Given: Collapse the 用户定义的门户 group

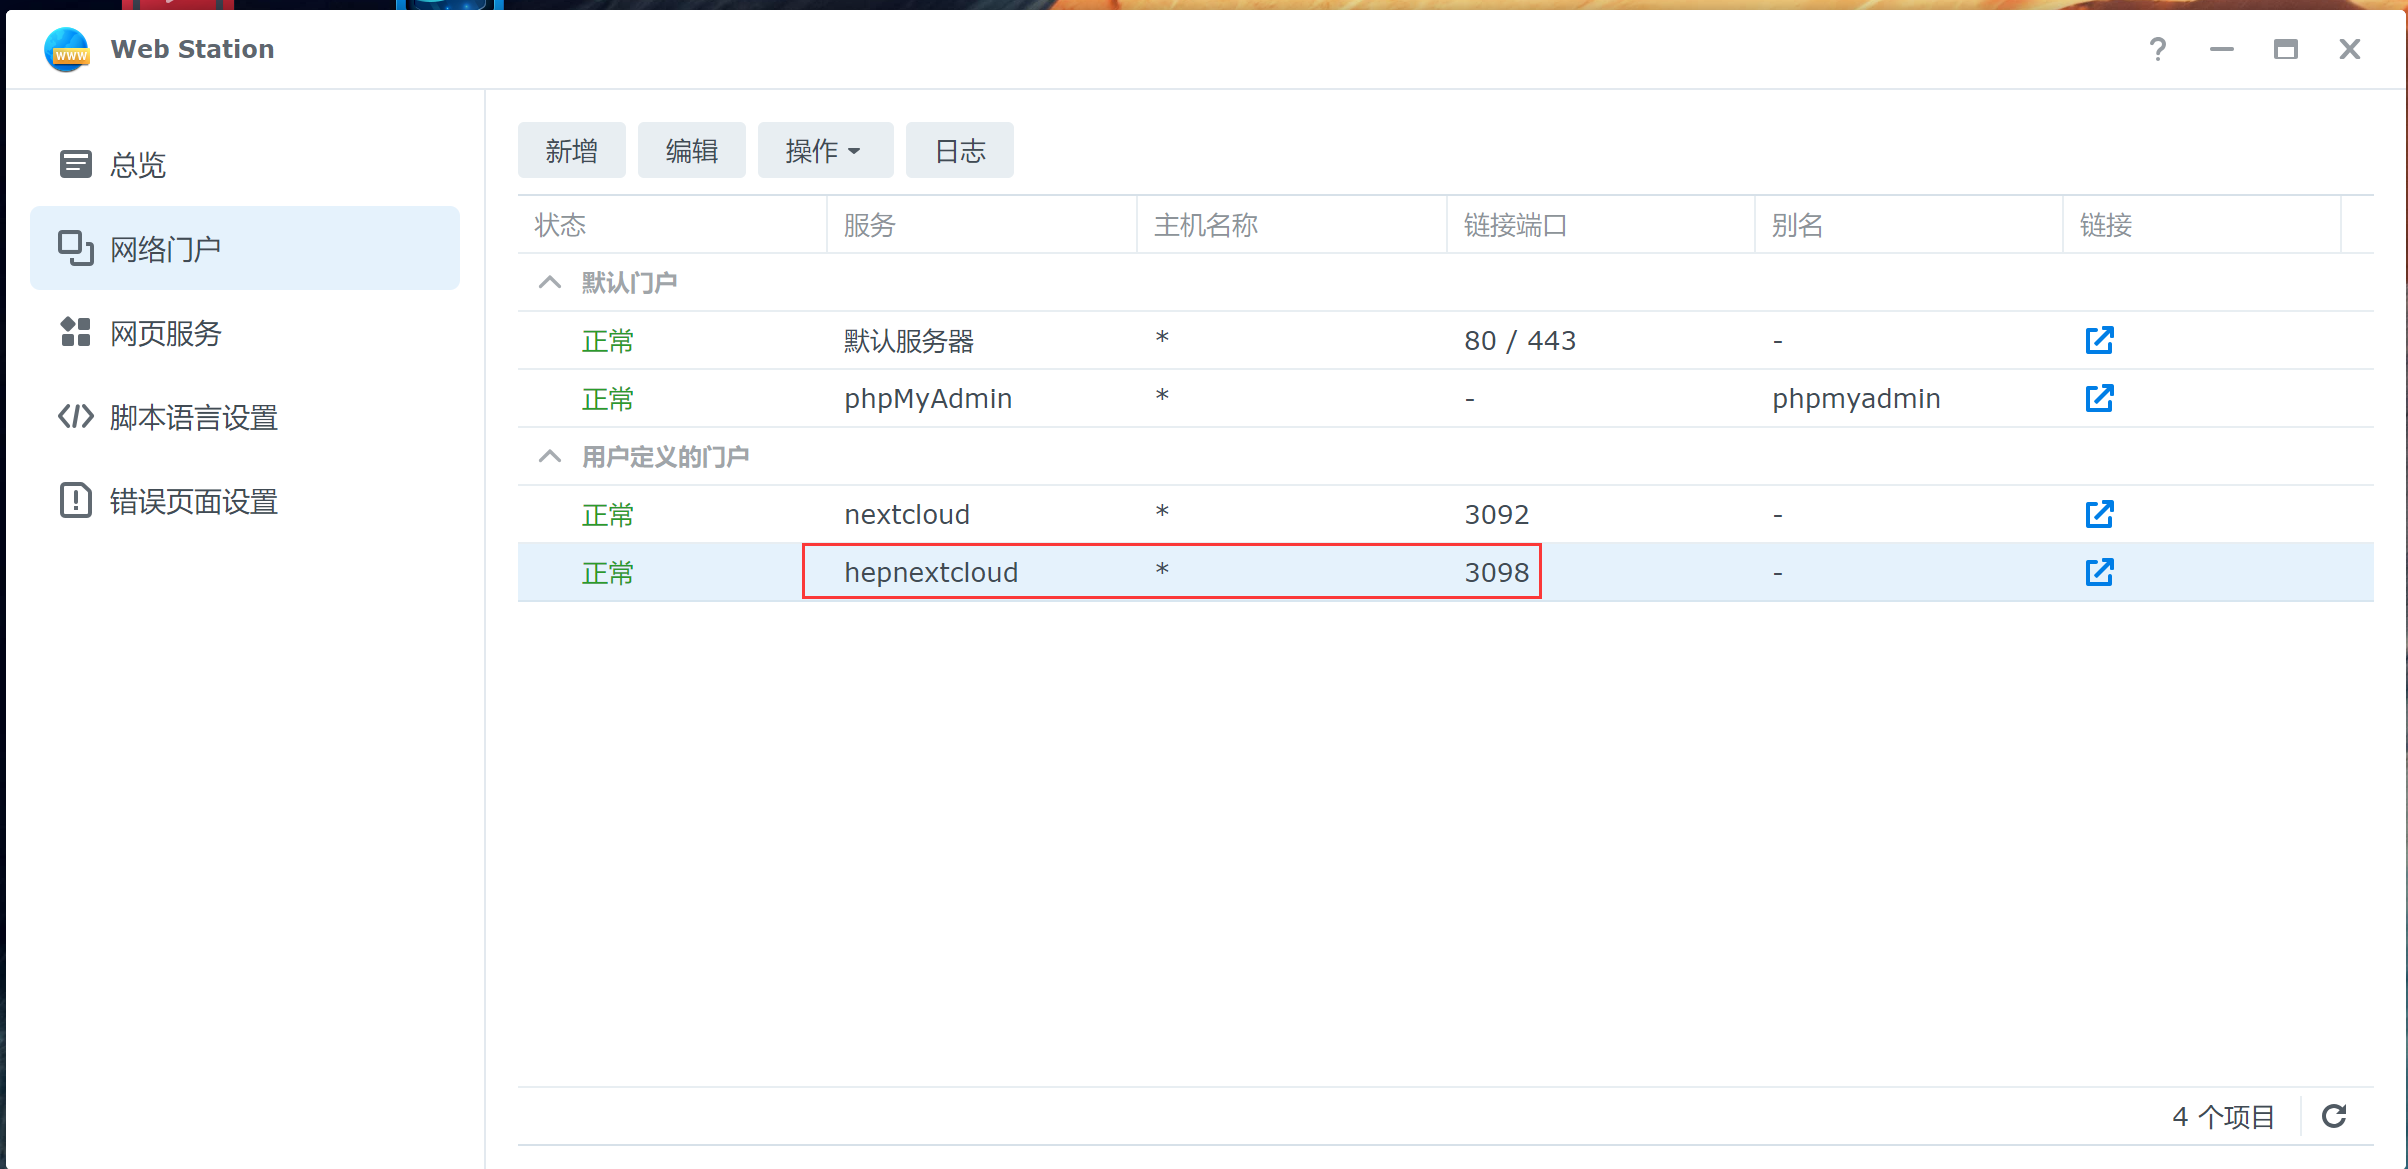Looking at the screenshot, I should (x=549, y=457).
